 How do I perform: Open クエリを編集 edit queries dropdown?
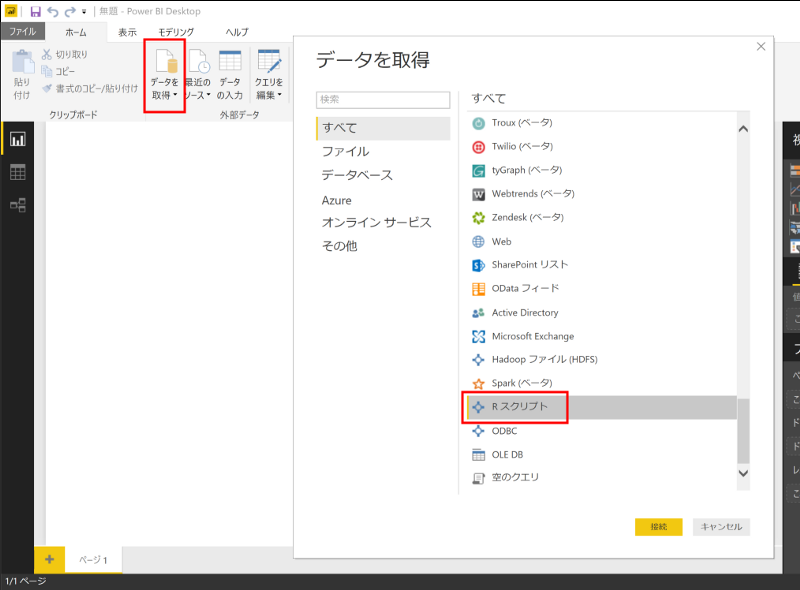pos(269,75)
